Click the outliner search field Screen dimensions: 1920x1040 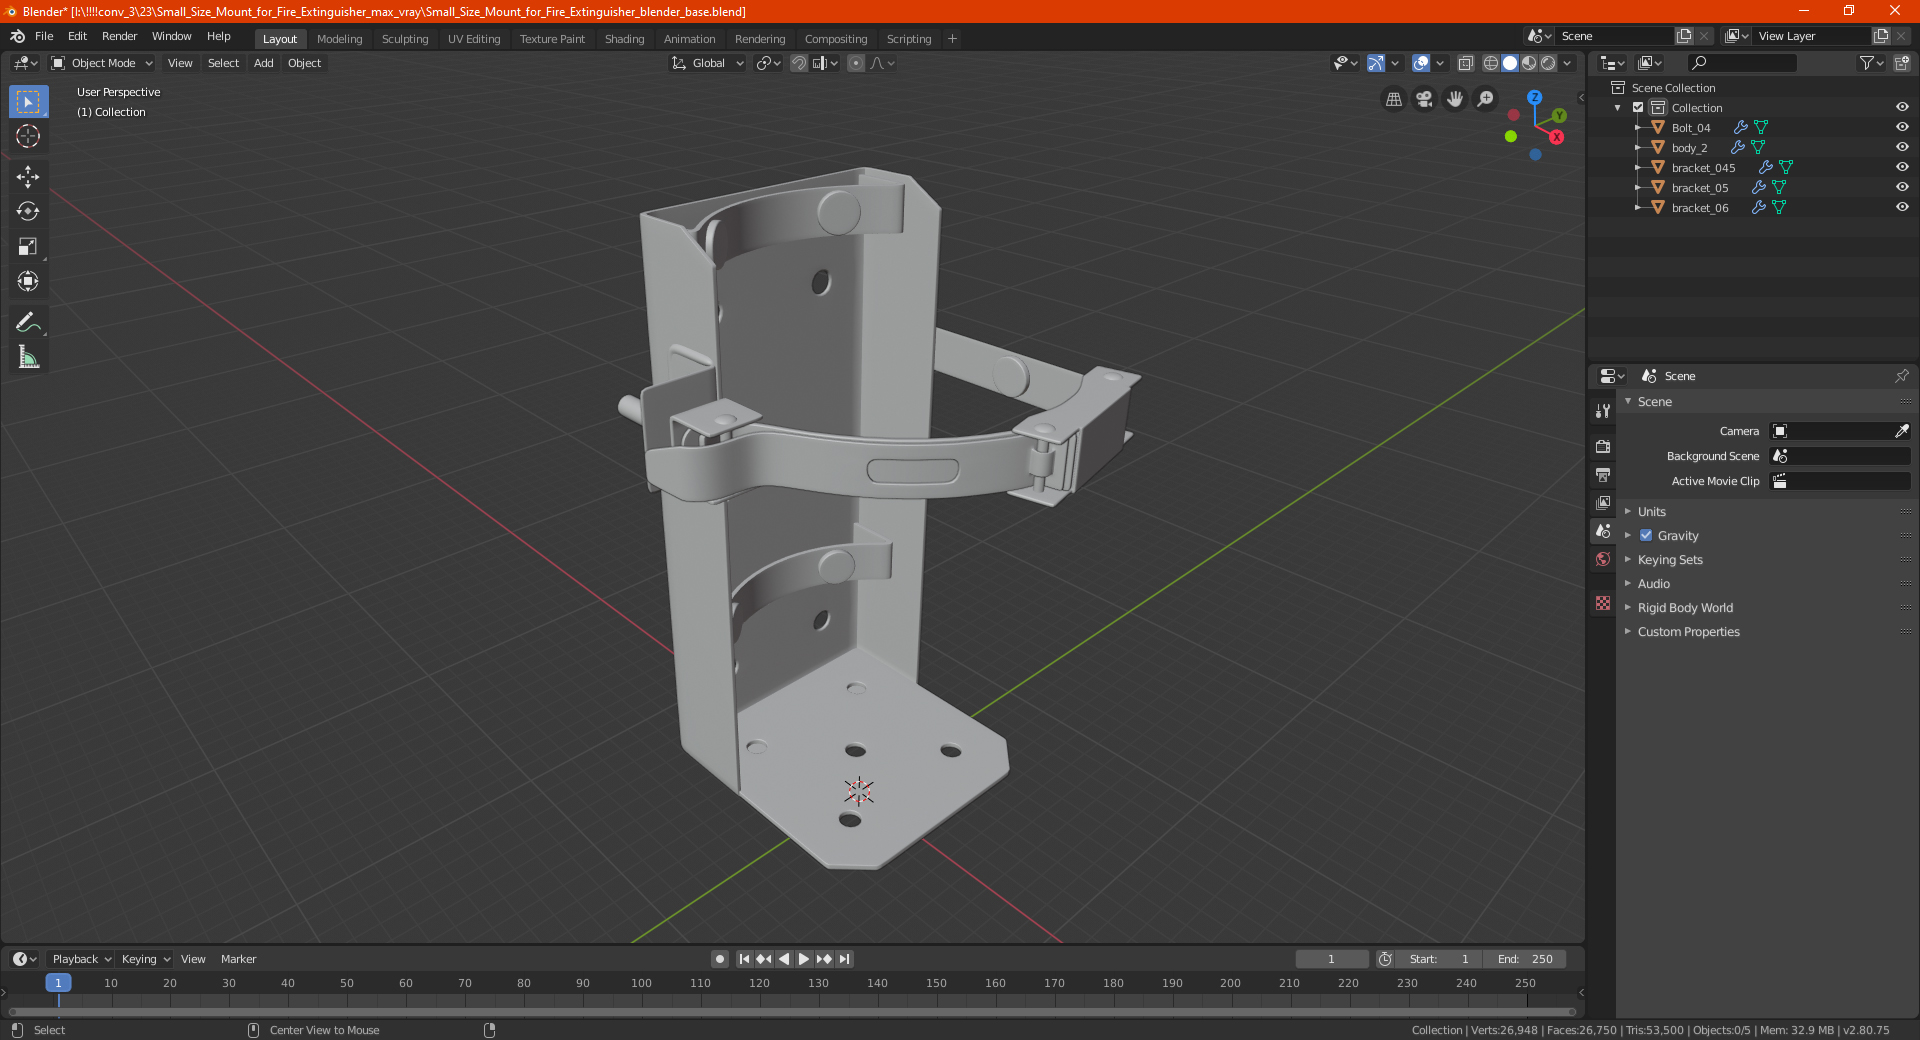[x=1741, y=63]
